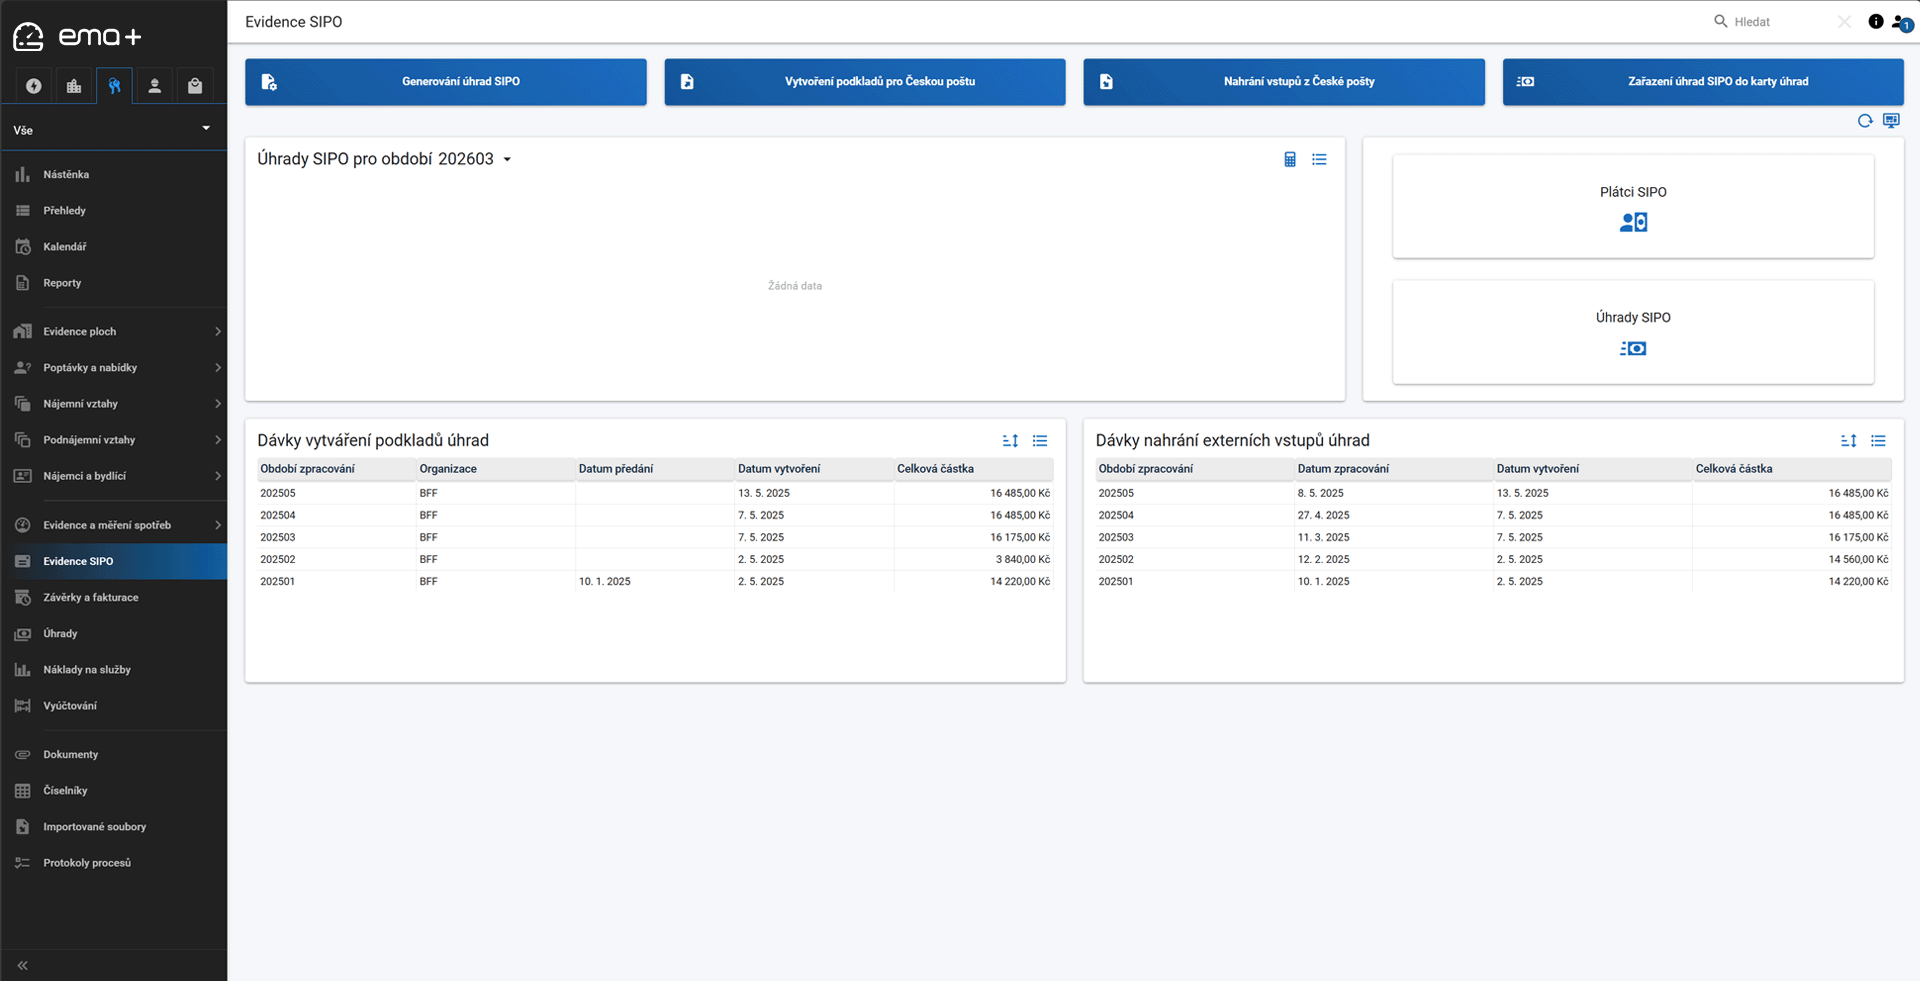Open Závěrky a fakturace menu item

[91, 598]
